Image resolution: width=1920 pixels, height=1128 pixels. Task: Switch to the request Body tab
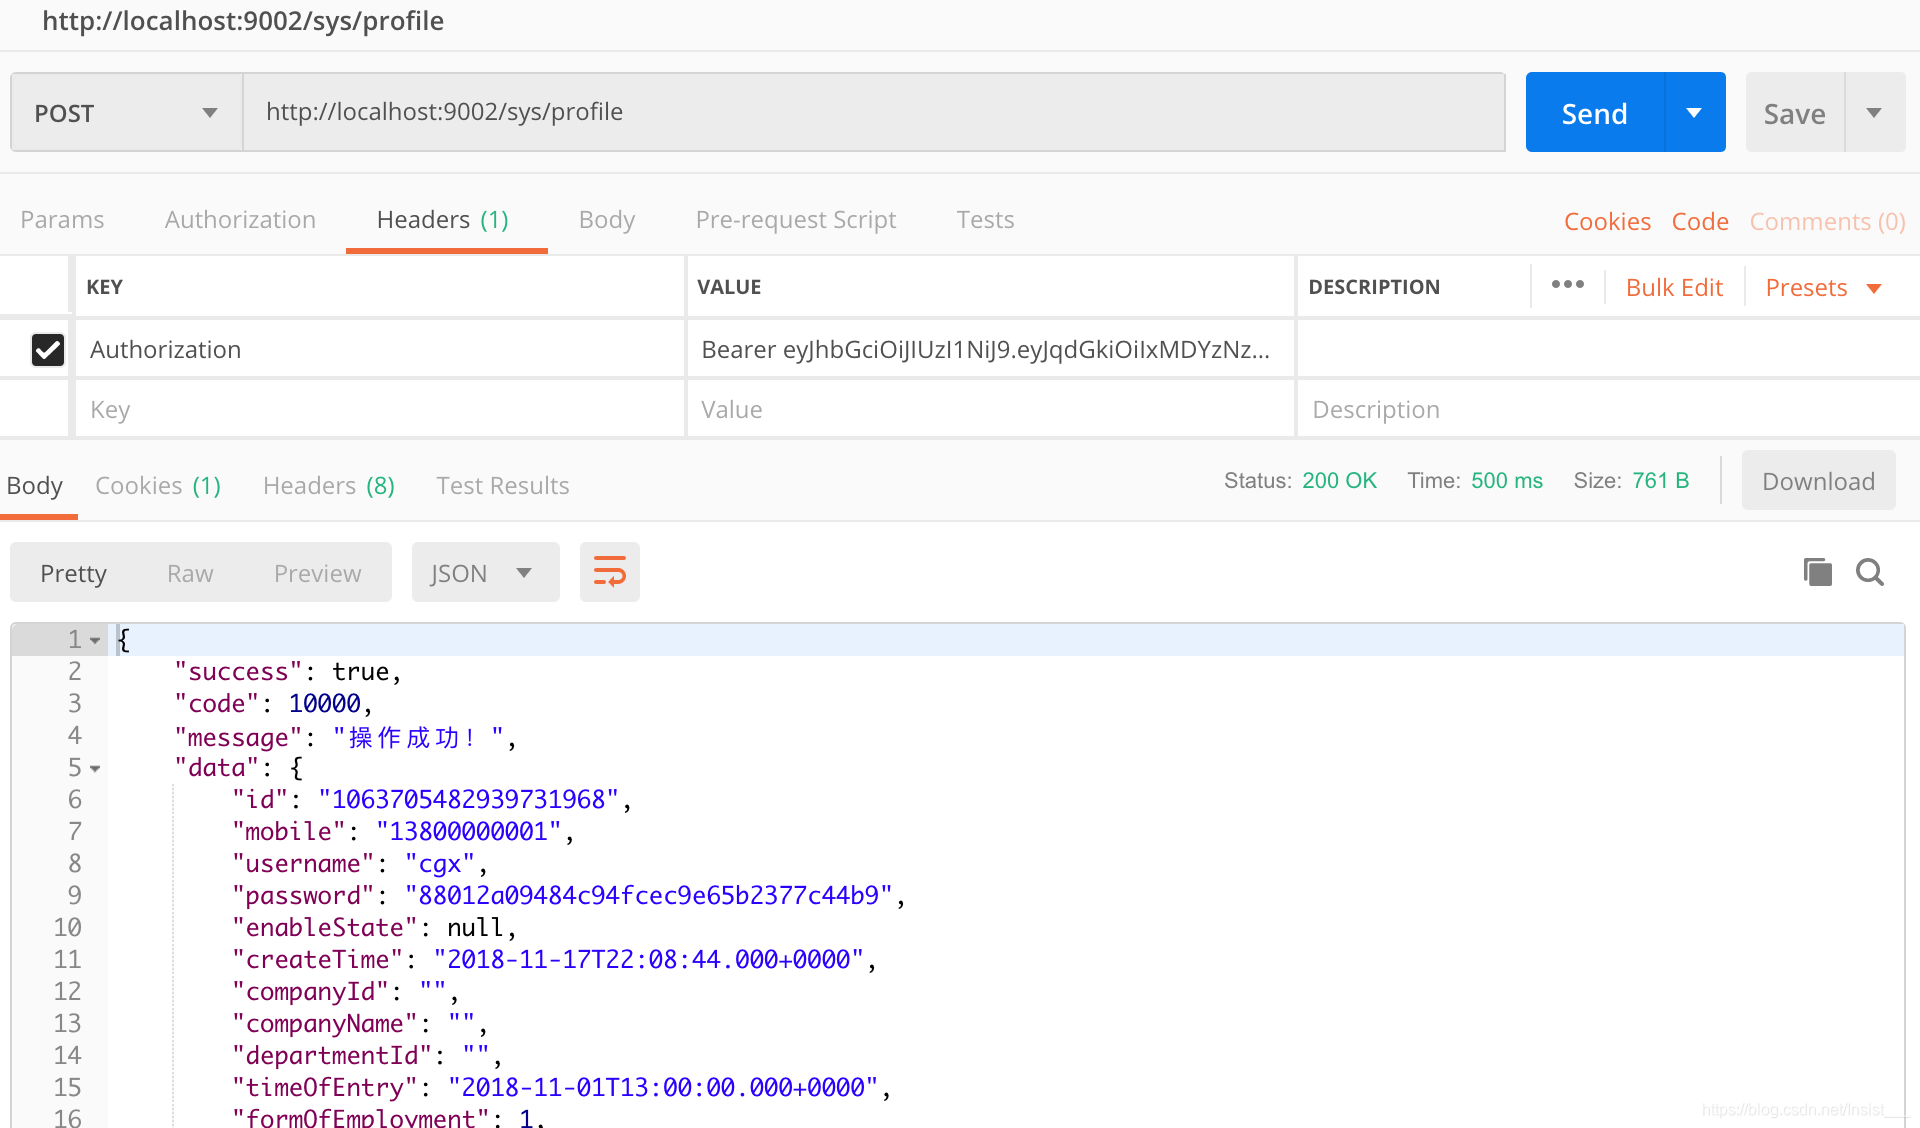(x=606, y=220)
